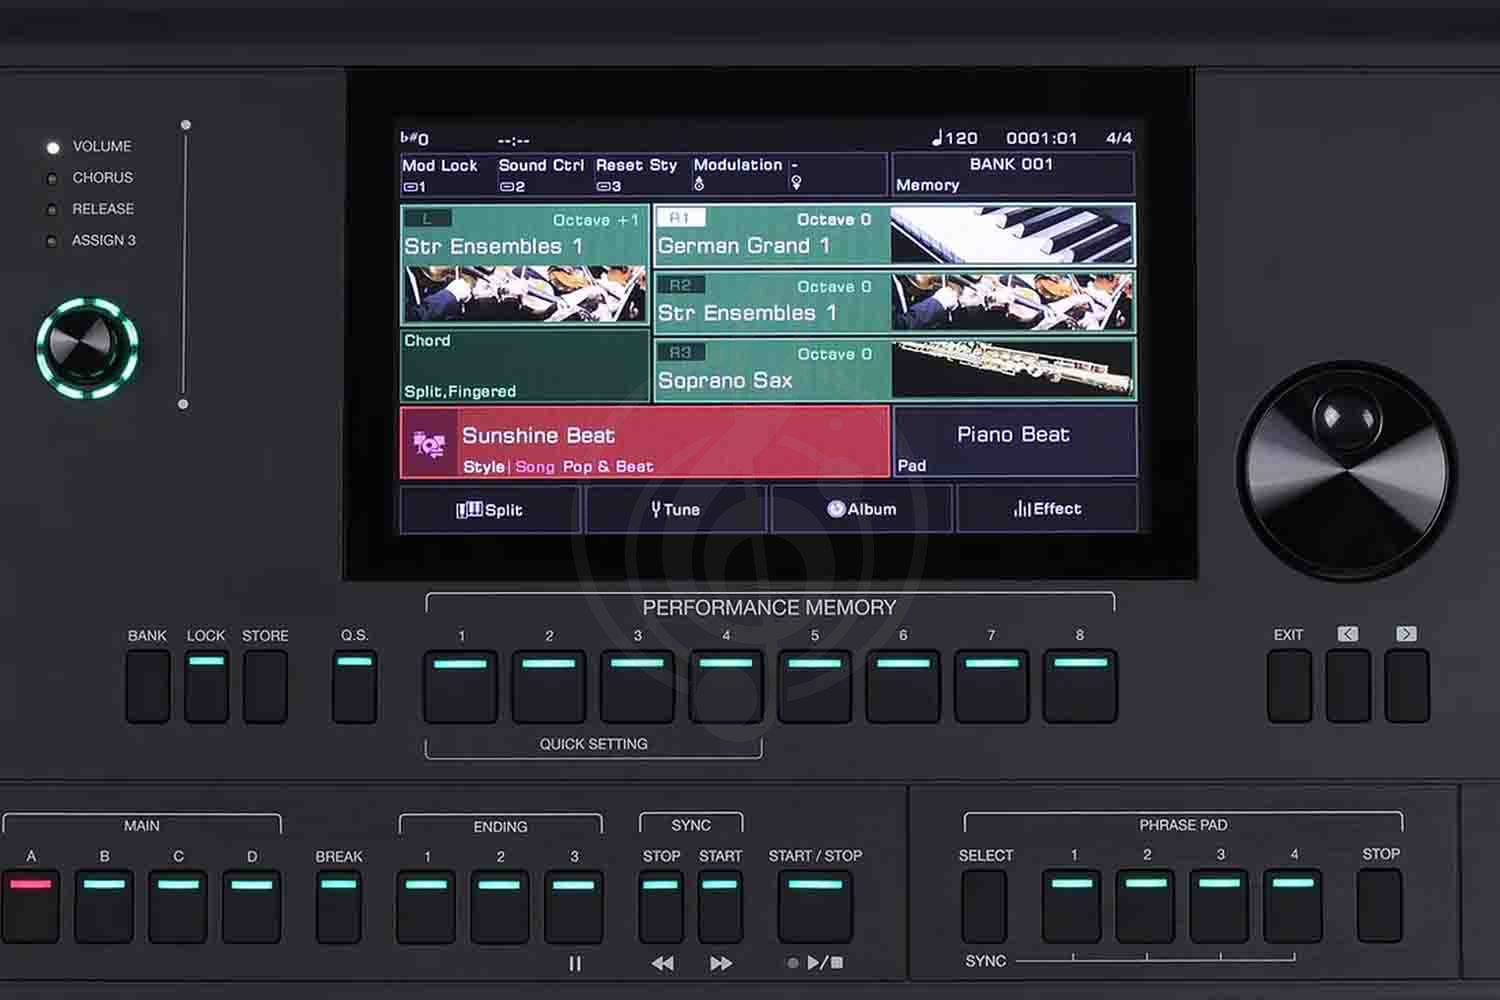Toggle the Sync Start button
1500x1000 pixels.
720,905
